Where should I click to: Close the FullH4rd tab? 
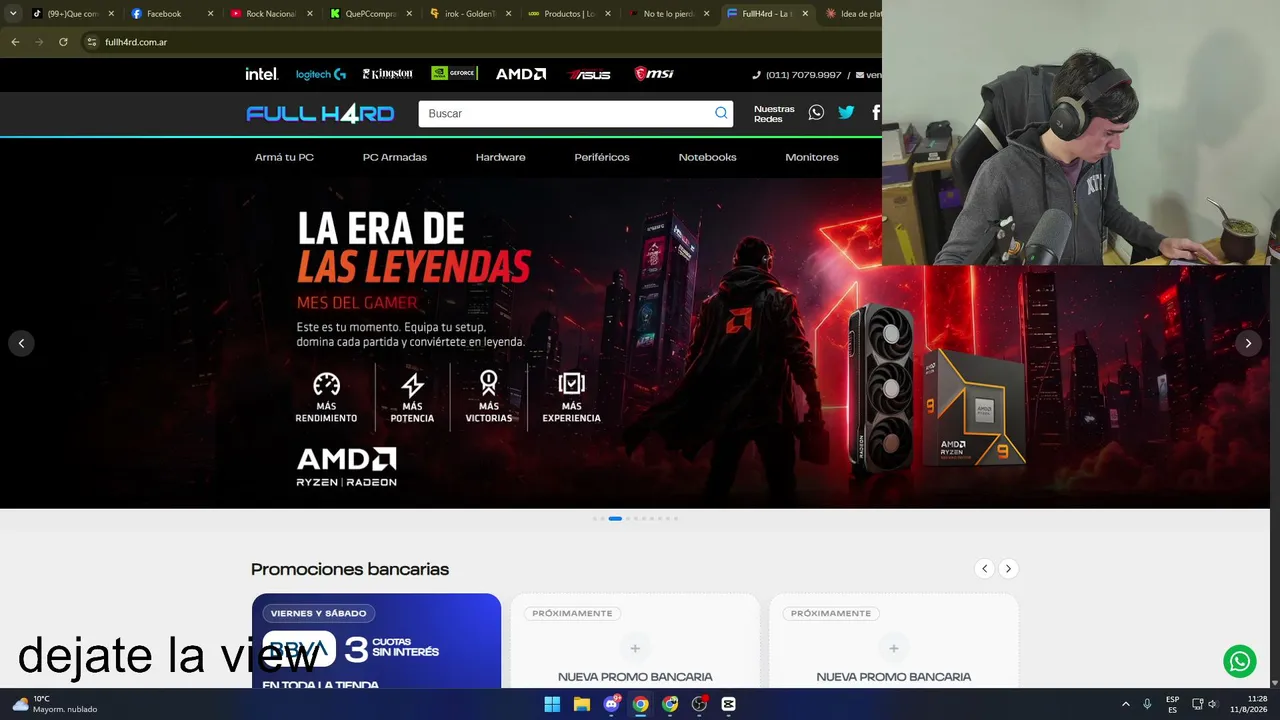[x=804, y=14]
